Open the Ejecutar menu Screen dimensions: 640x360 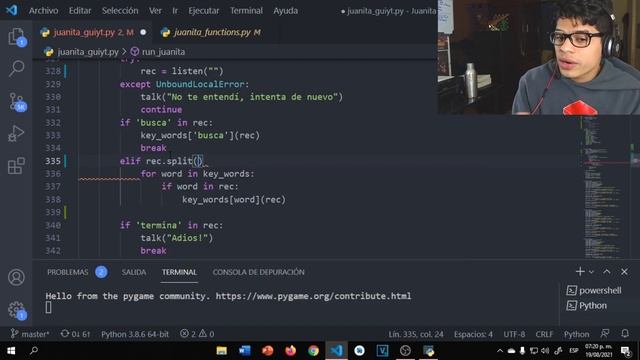[204, 11]
